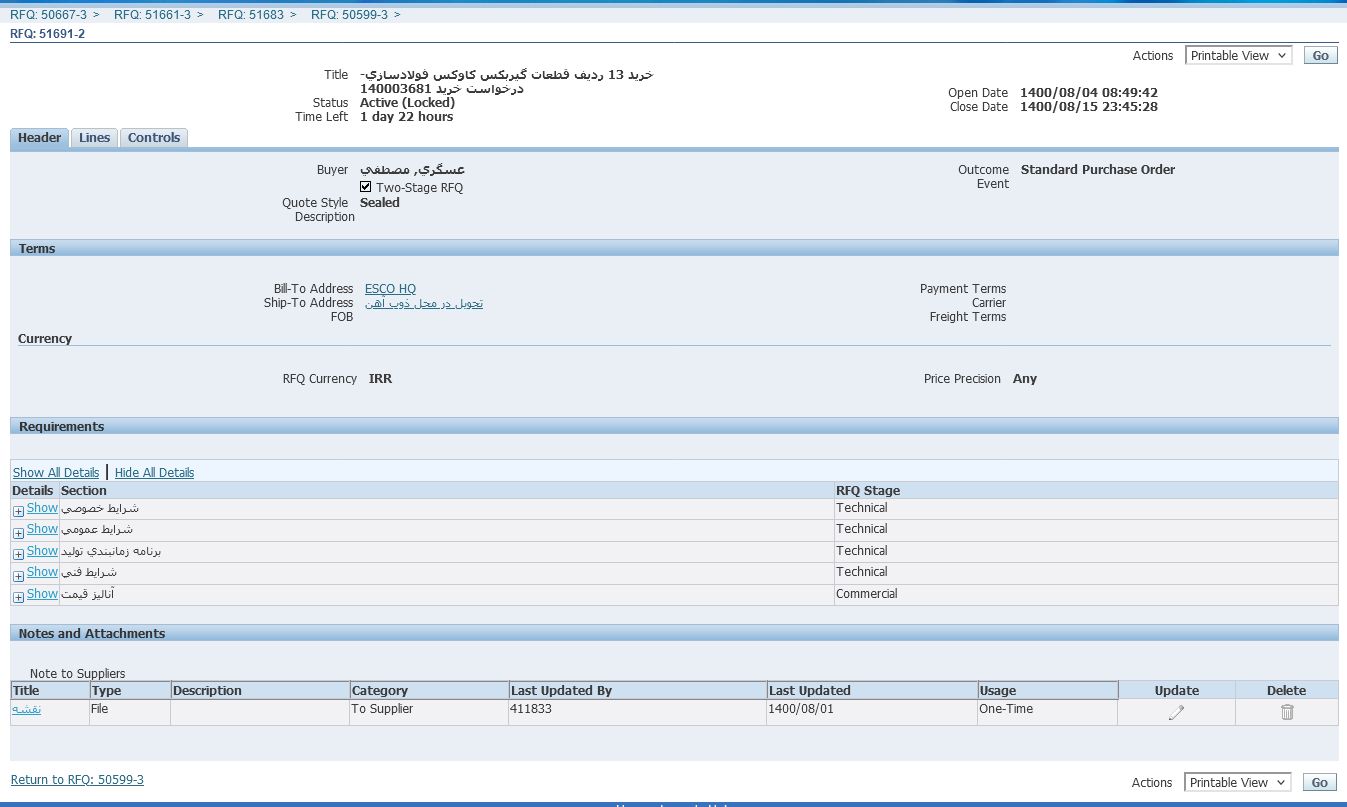
Task: Click the top Go button
Action: (1320, 56)
